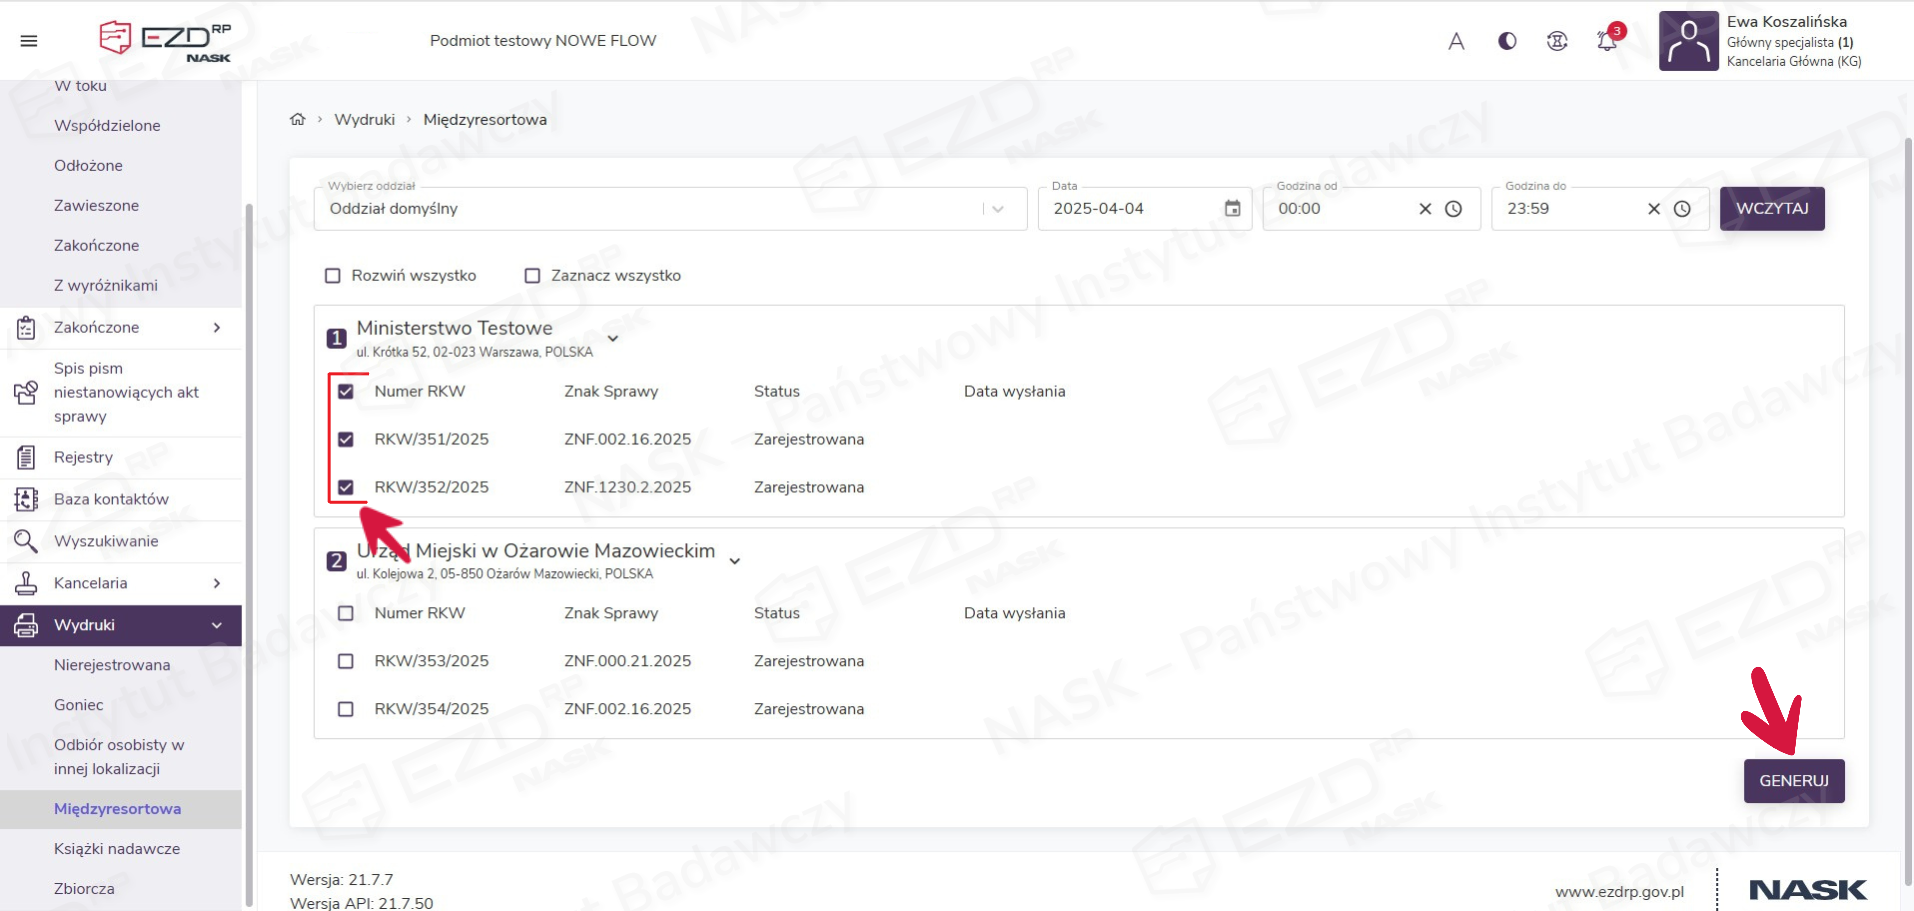The height and width of the screenshot is (911, 1914).
Task: Open the notifications bell icon
Action: tap(1607, 41)
